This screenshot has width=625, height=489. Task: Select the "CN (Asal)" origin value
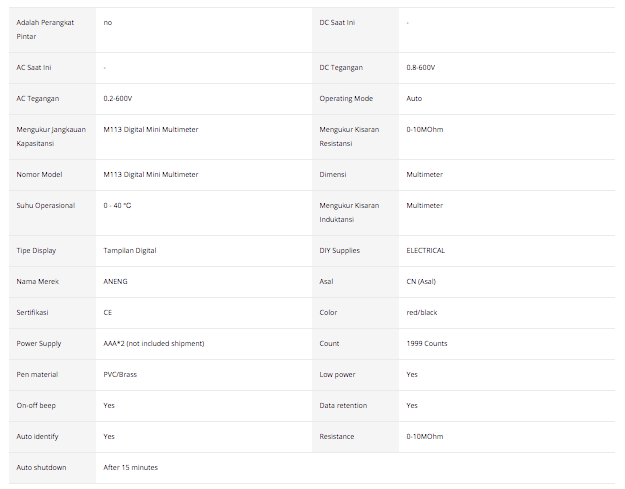pyautogui.click(x=421, y=281)
